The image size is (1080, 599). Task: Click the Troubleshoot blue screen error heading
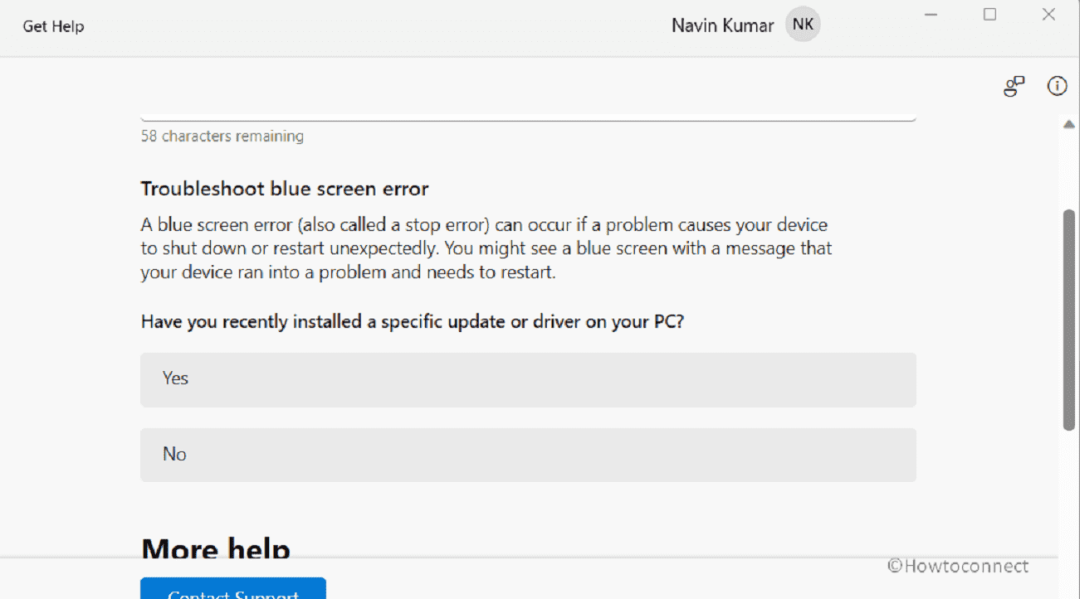tap(284, 189)
